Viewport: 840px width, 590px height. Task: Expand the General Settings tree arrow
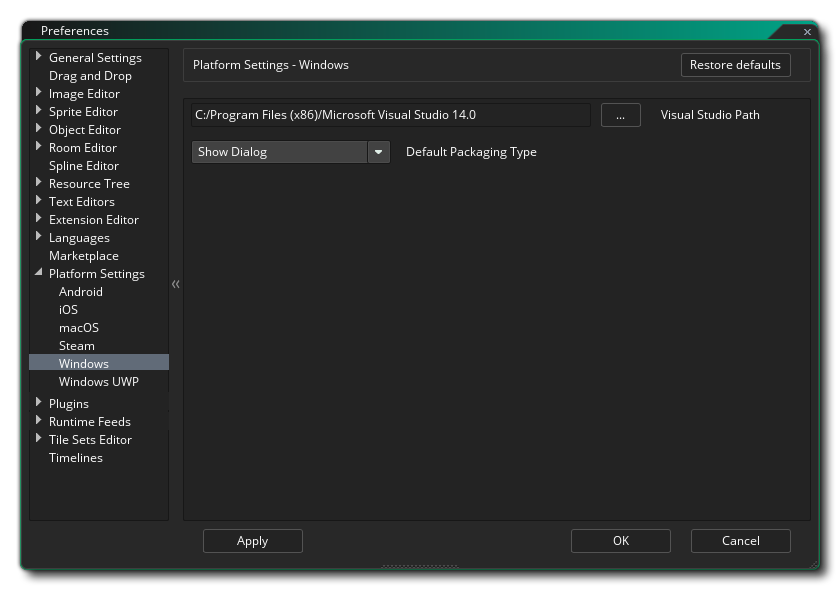click(39, 57)
